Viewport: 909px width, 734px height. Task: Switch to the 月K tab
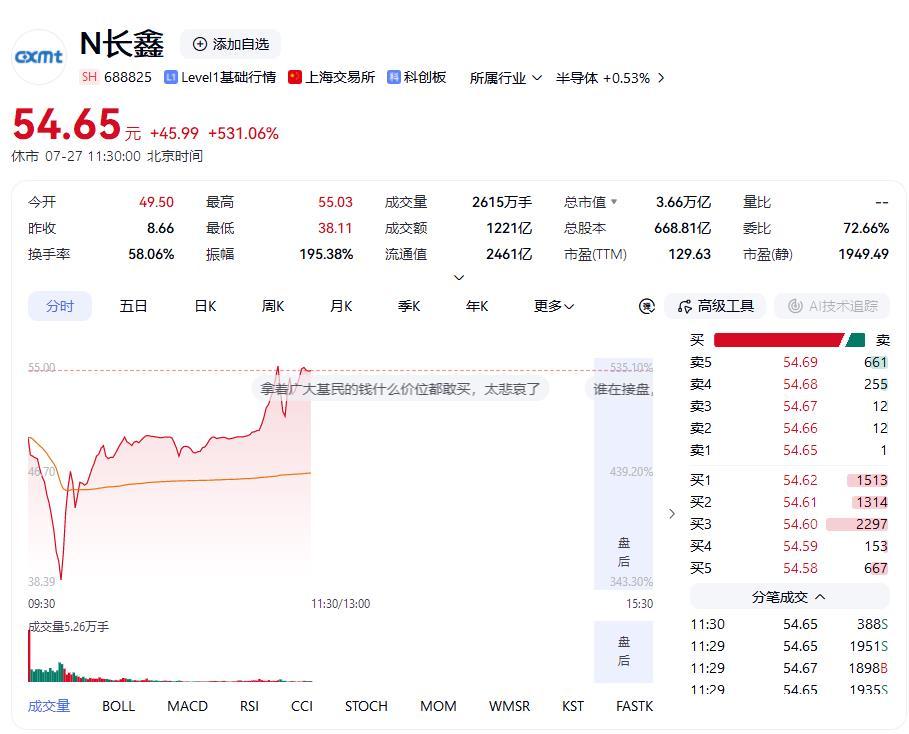(x=341, y=306)
